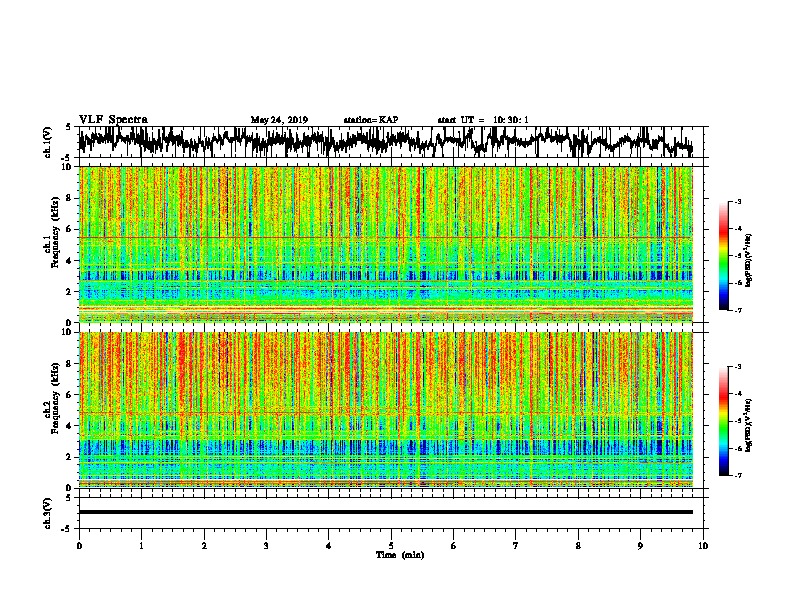Click the '2' kHz tick of ch.1 spectrogram
The width and height of the screenshot is (792, 612).
71,291
